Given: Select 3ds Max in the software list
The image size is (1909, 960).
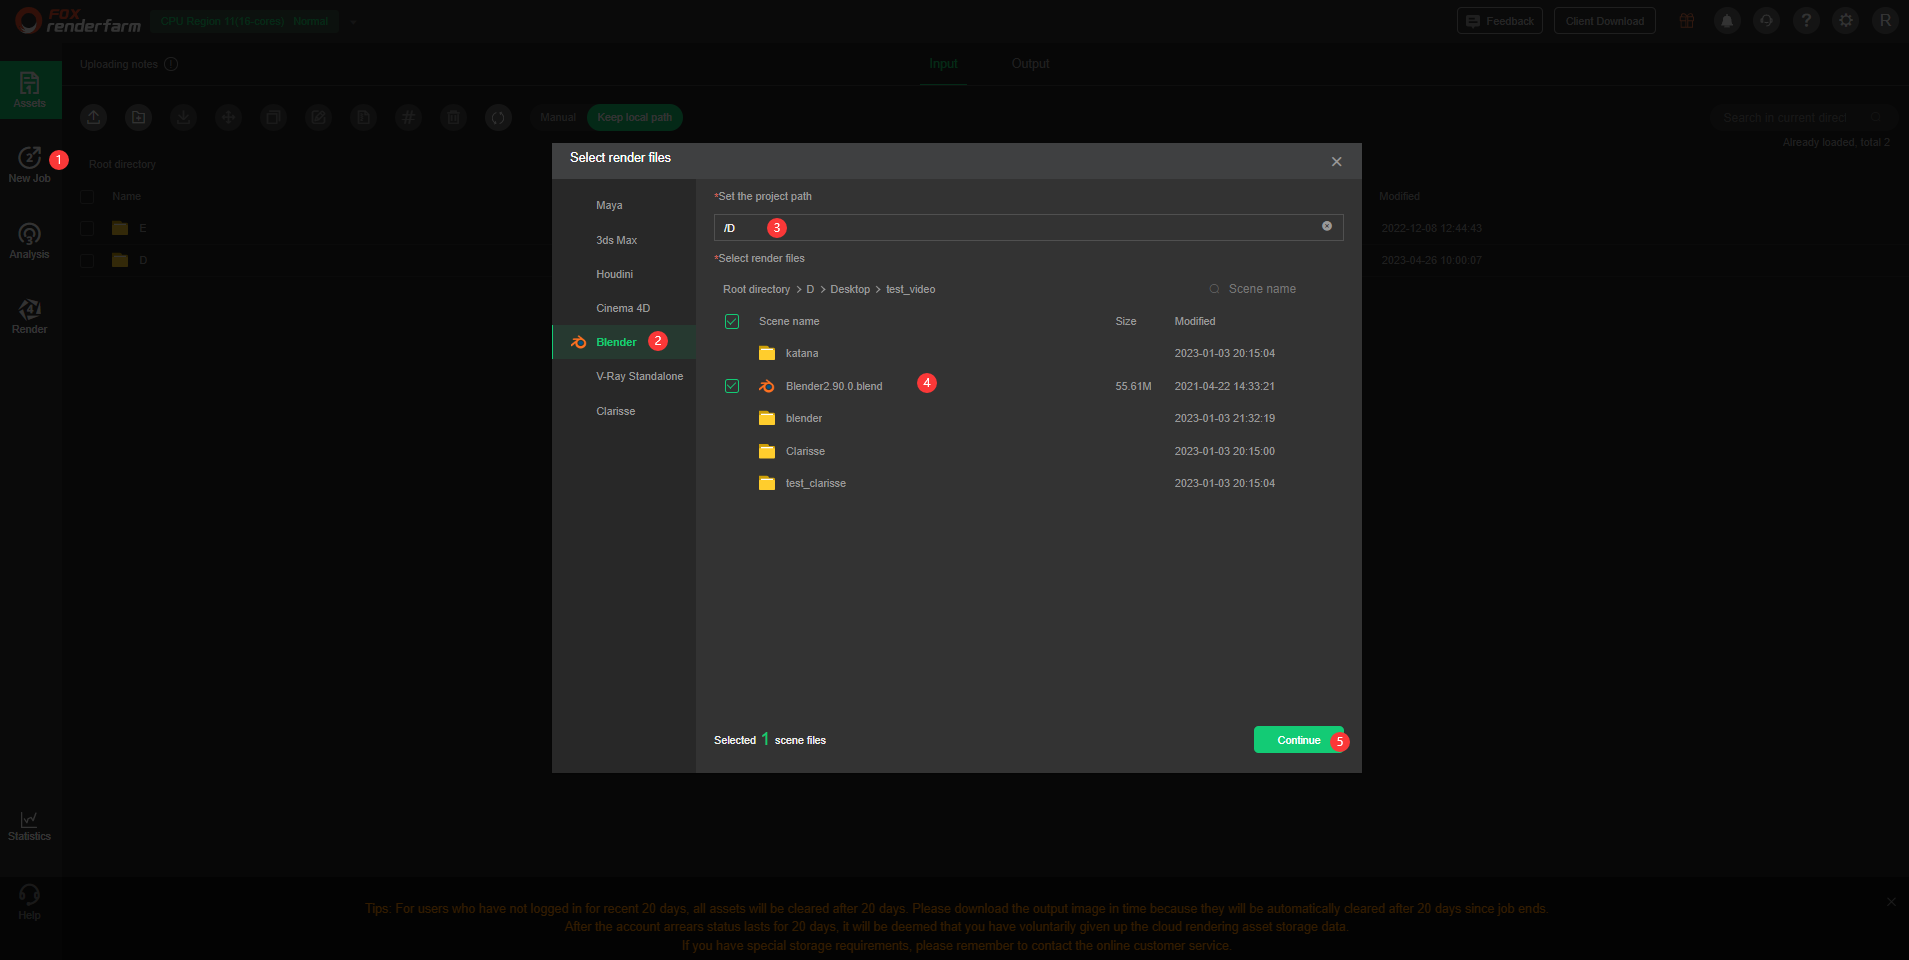Looking at the screenshot, I should [624, 240].
